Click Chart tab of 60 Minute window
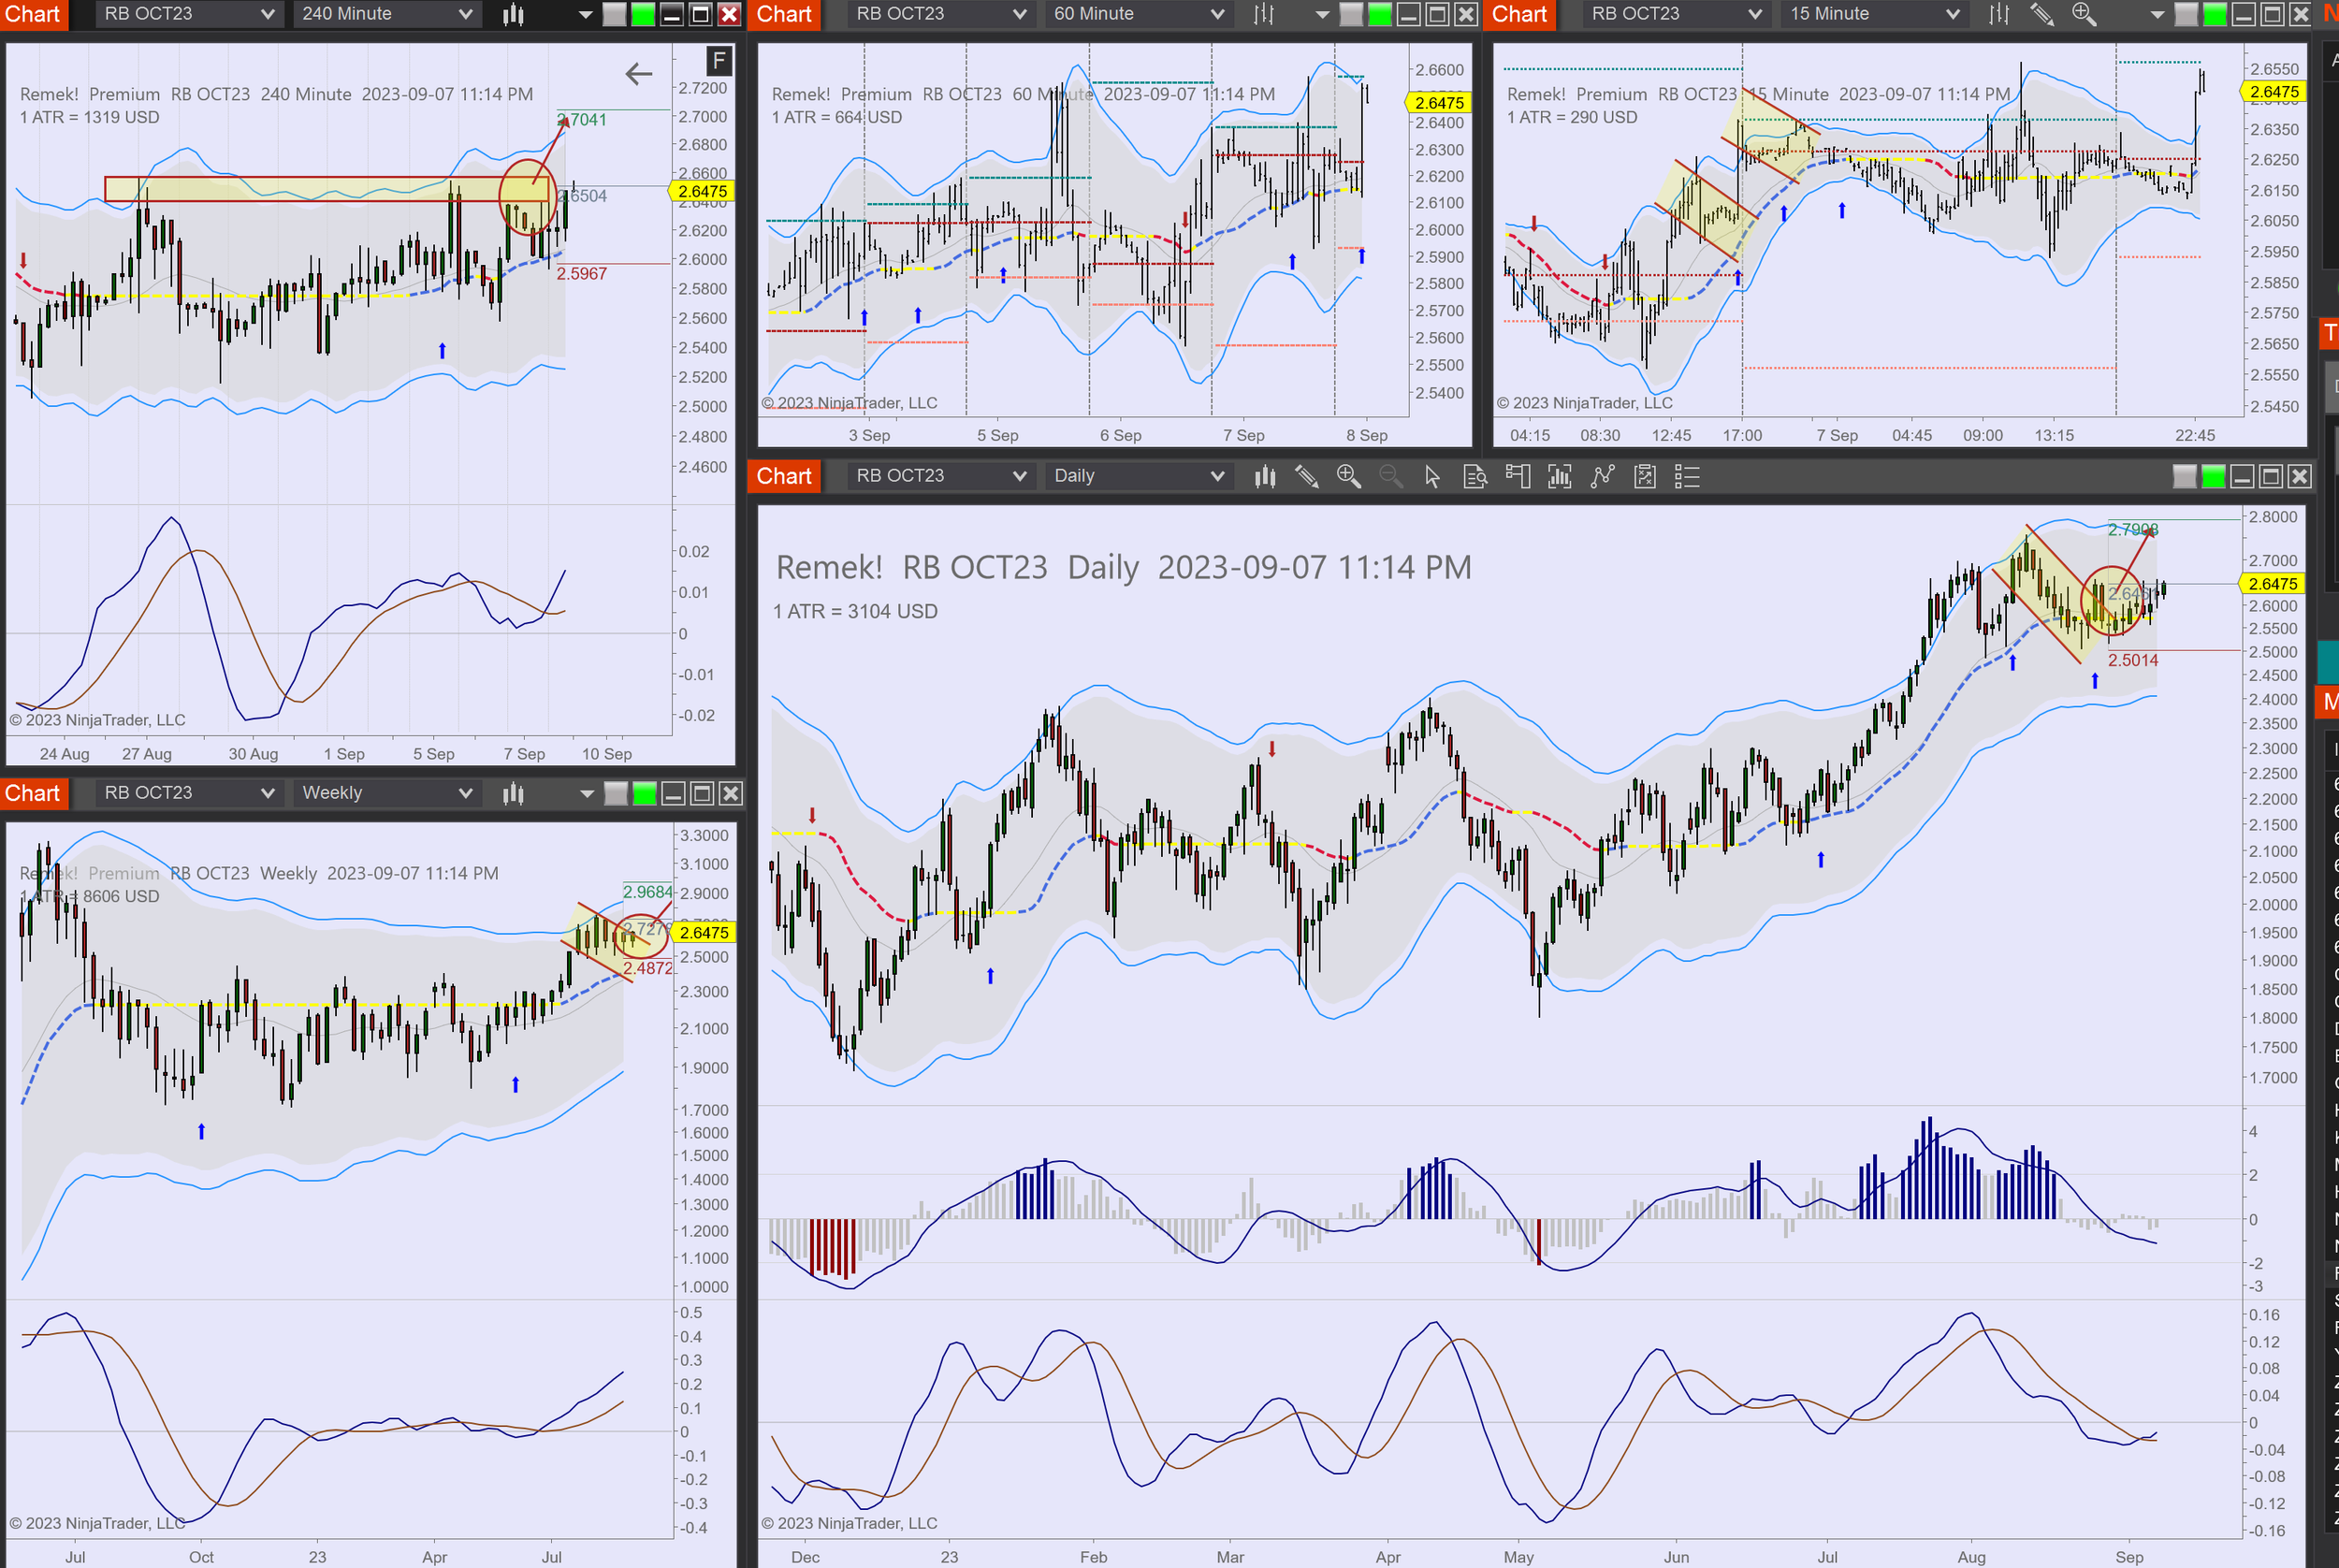 (x=783, y=14)
